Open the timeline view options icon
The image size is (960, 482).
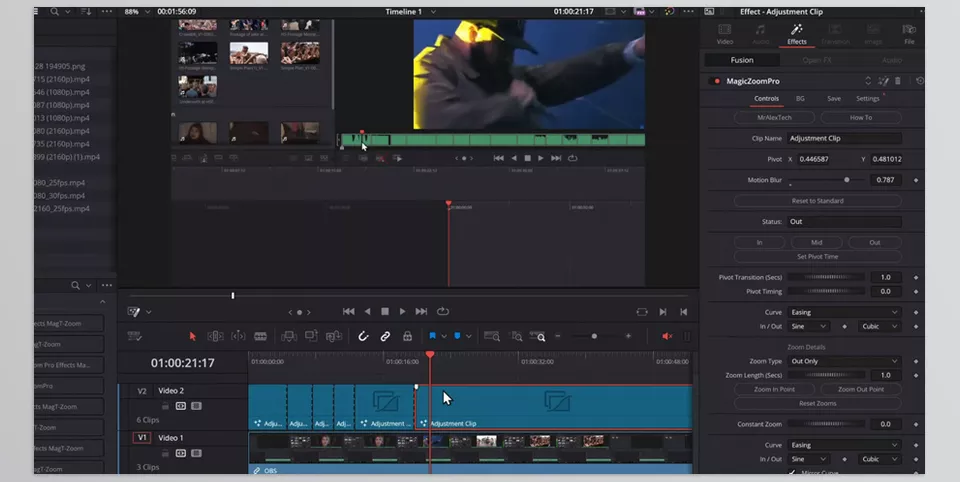click(x=135, y=336)
